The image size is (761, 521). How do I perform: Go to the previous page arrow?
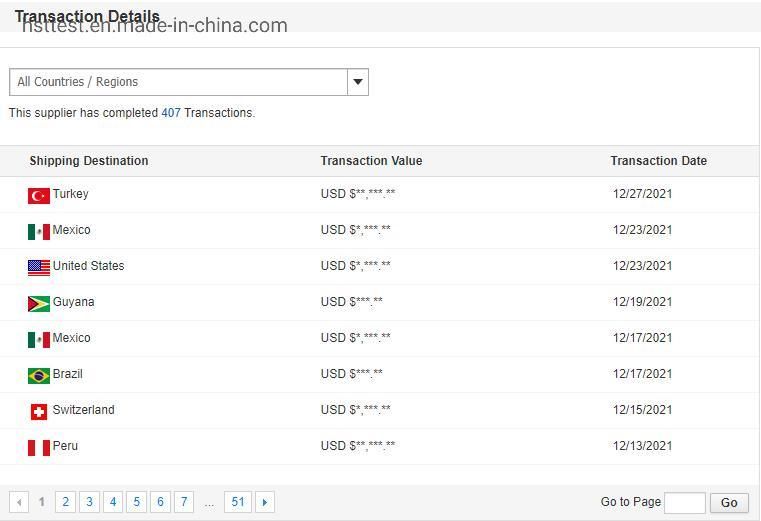click(x=19, y=502)
